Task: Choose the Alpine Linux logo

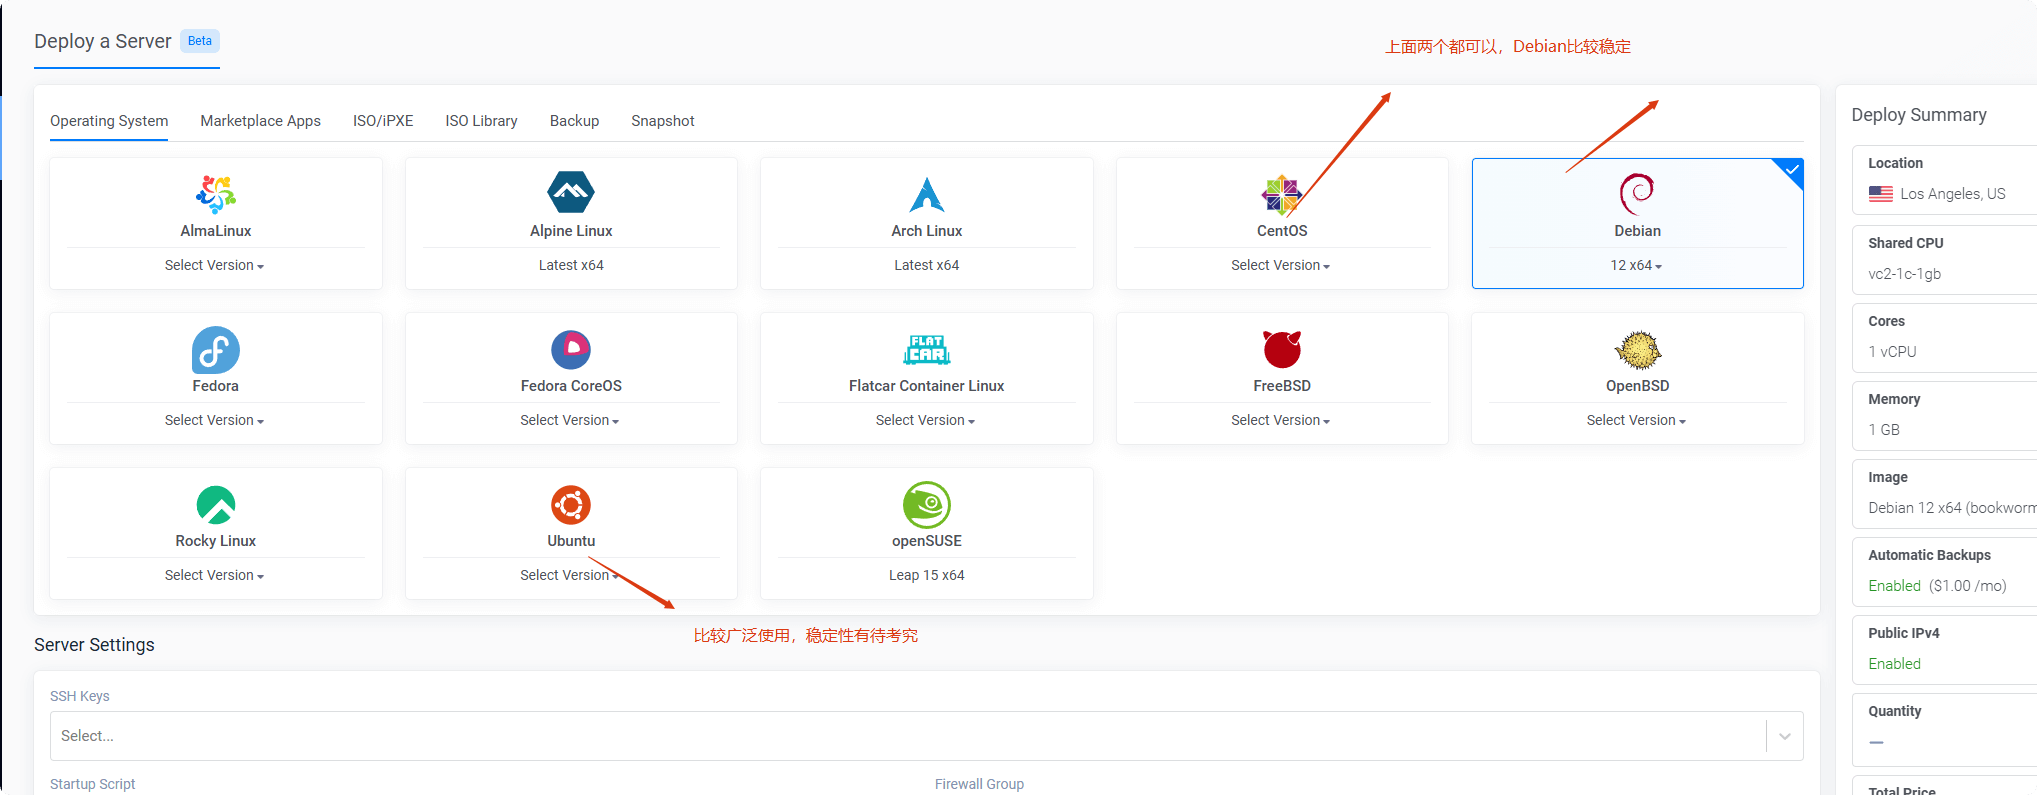Action: tap(571, 192)
